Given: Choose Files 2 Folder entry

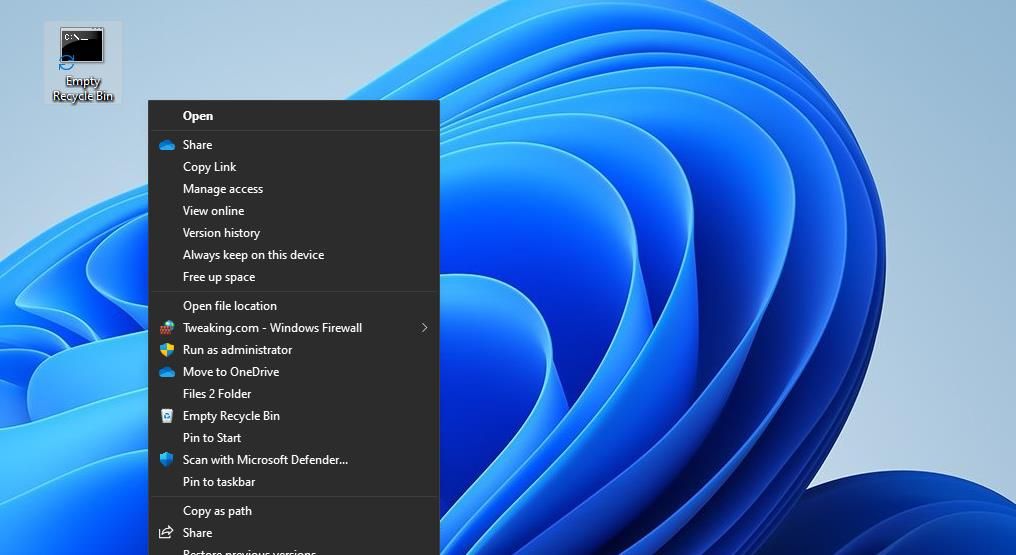Looking at the screenshot, I should pos(217,394).
